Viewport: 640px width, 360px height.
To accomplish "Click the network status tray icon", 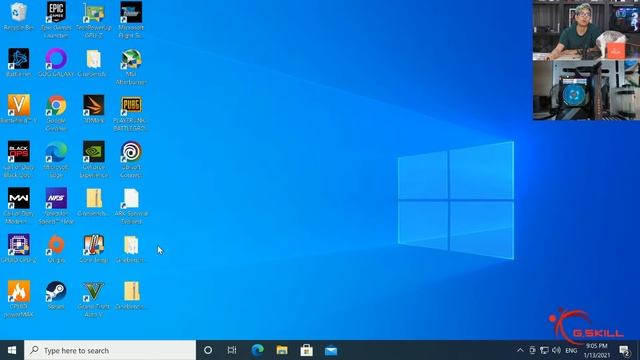I will pos(544,350).
